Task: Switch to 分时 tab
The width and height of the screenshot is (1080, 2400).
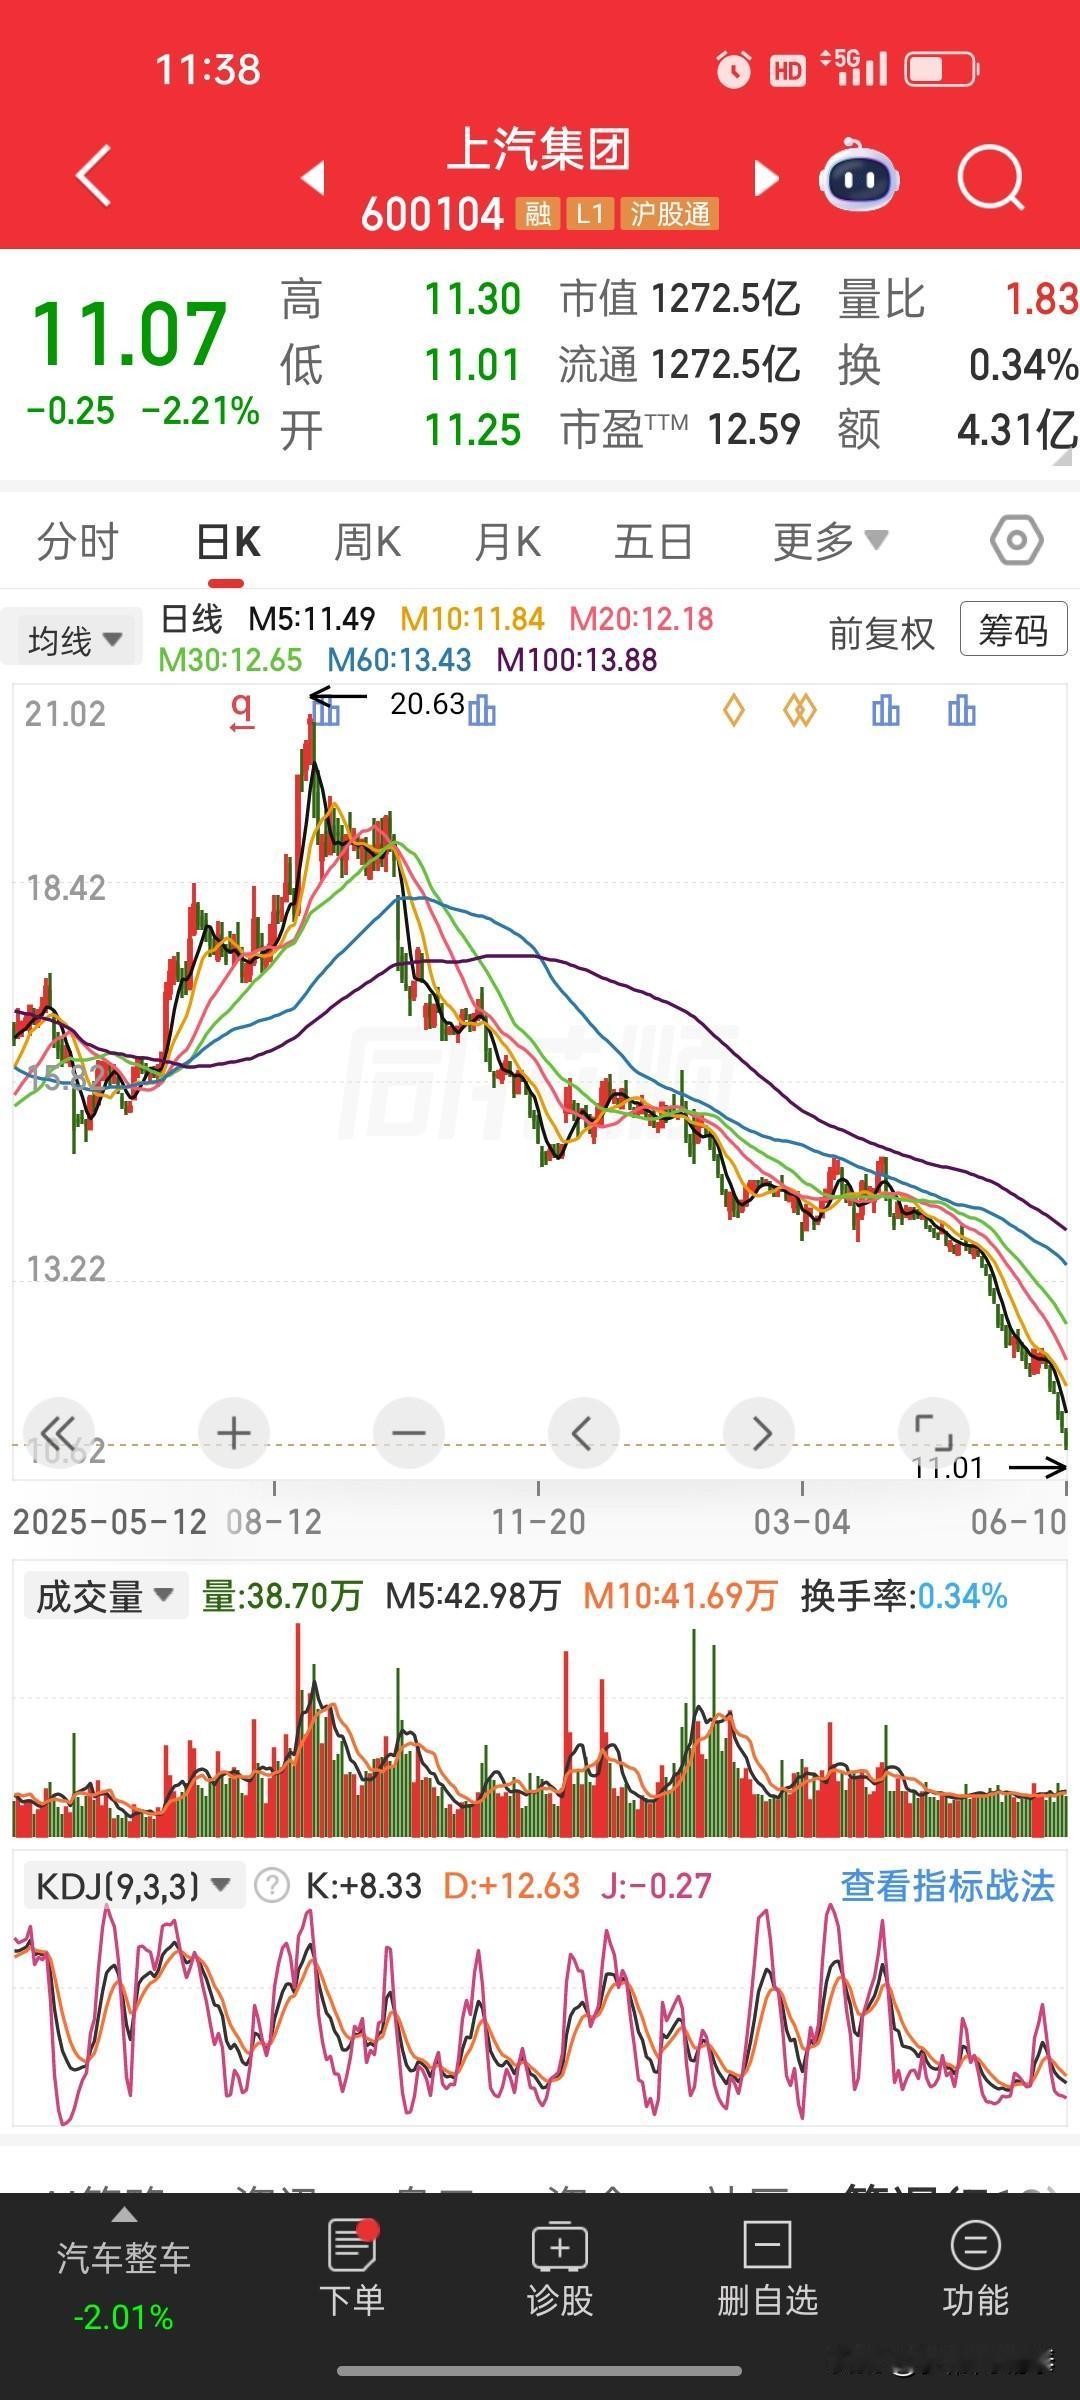Action: (x=78, y=541)
